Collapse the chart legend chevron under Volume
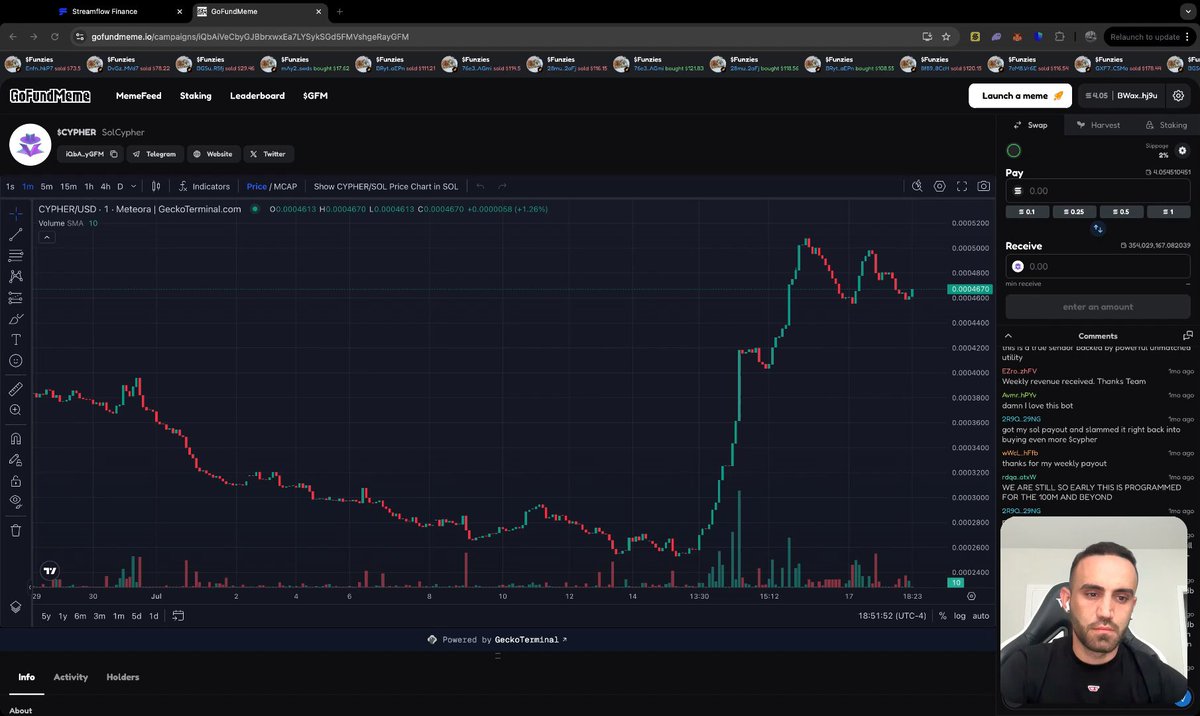 pos(46,237)
